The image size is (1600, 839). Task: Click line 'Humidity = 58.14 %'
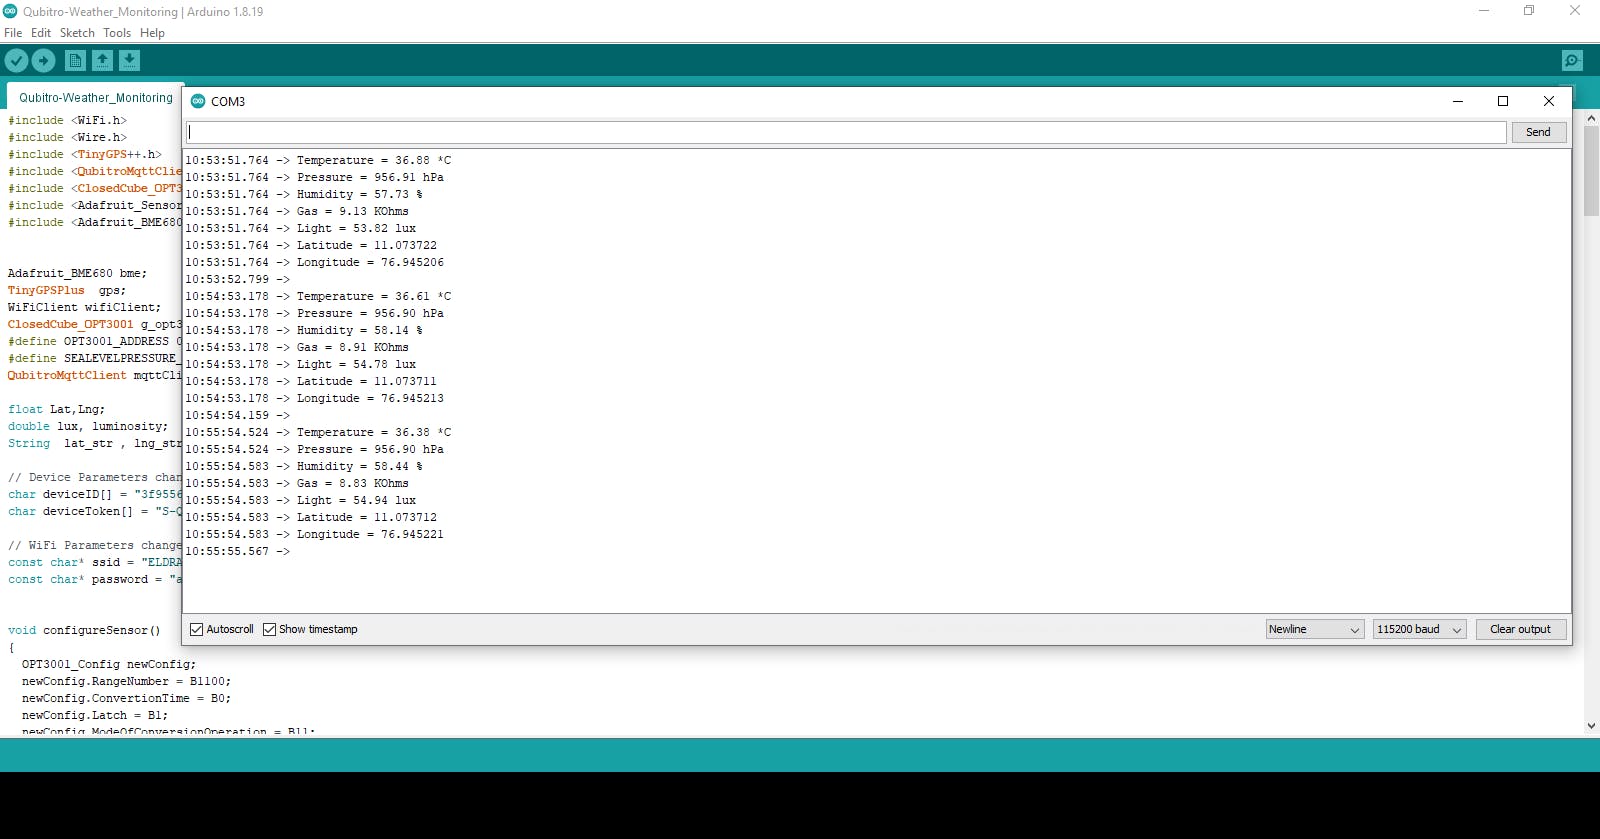point(360,330)
